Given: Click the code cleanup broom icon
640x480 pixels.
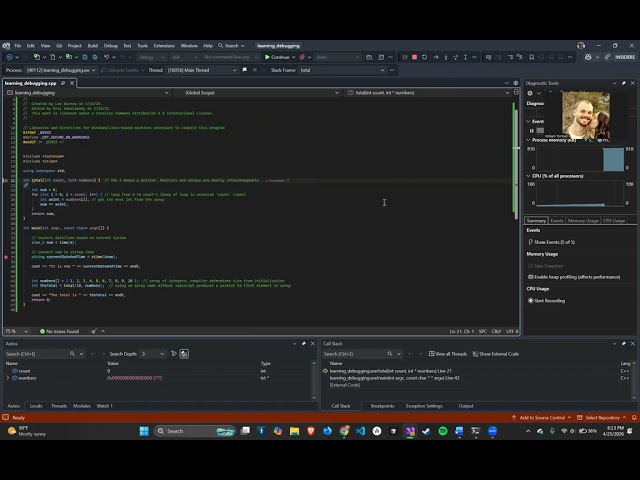Looking at the screenshot, I should [93, 331].
